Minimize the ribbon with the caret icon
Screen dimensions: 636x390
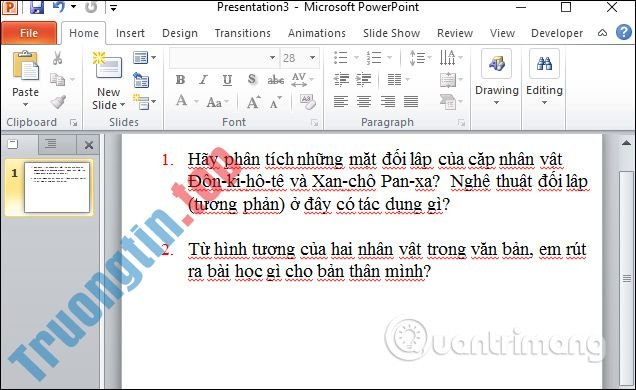(602, 33)
